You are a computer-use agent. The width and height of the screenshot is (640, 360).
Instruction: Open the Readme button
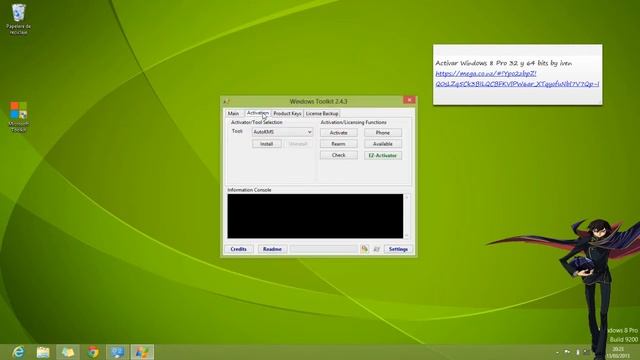pyautogui.click(x=272, y=249)
